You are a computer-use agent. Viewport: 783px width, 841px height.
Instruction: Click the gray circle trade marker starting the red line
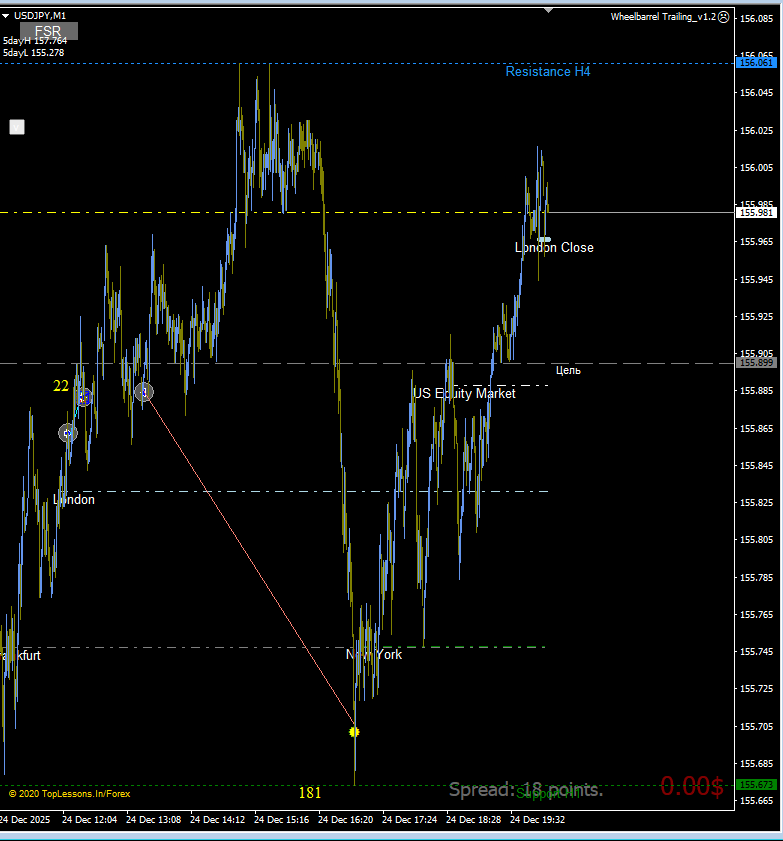(x=144, y=392)
